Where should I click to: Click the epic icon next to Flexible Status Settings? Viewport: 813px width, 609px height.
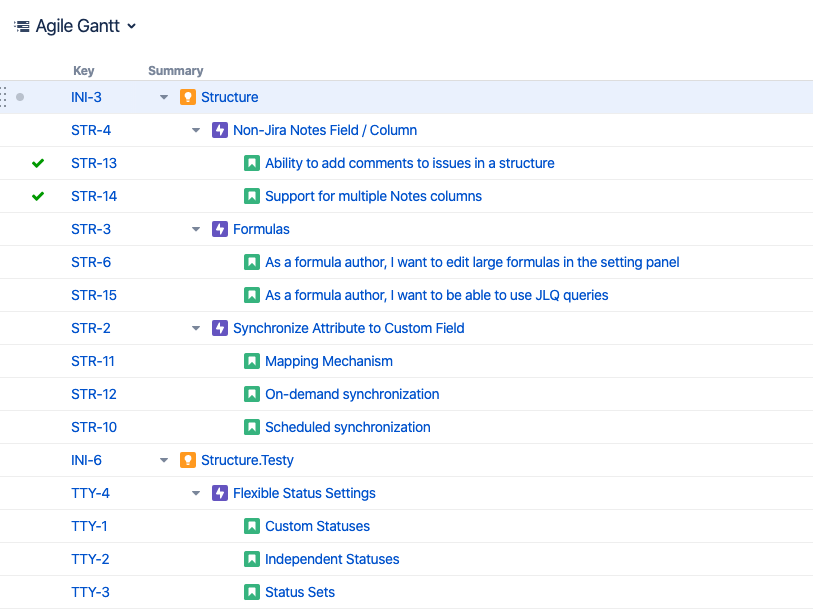[220, 493]
